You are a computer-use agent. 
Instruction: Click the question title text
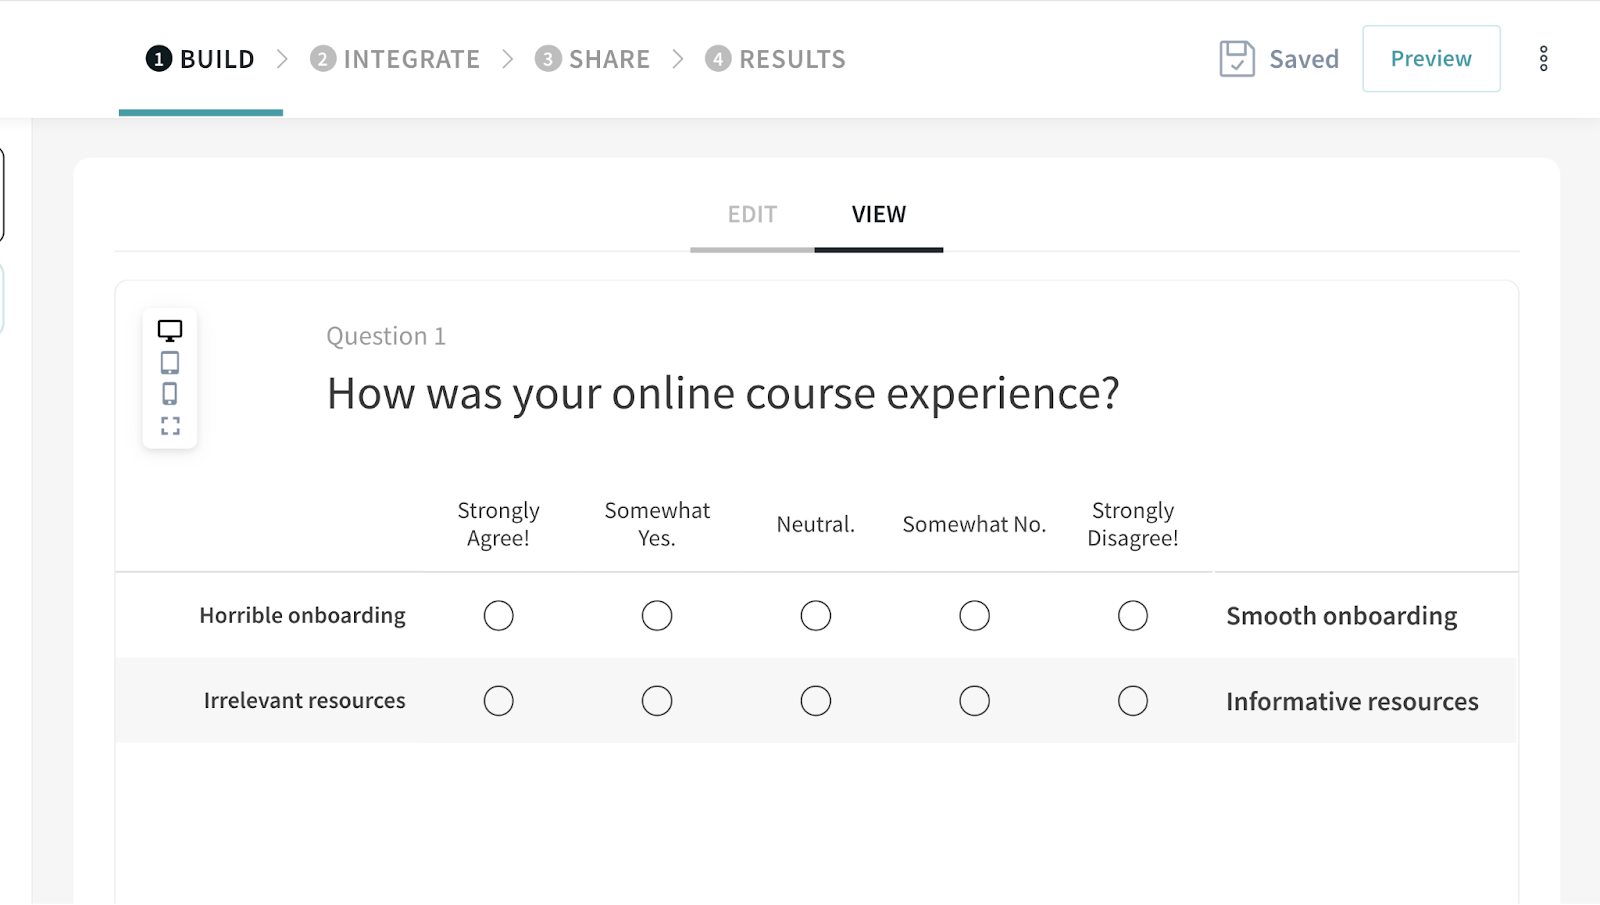(722, 394)
